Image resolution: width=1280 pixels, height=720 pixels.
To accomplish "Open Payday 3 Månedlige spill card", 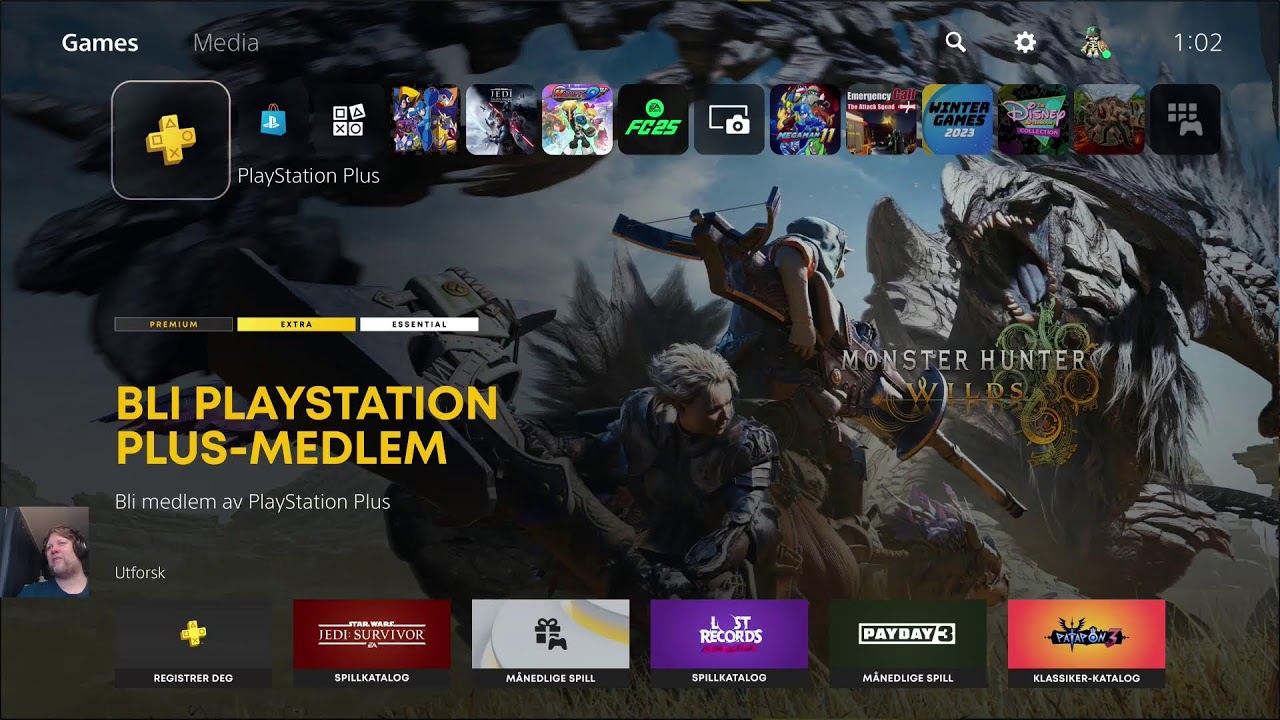I will 908,643.
